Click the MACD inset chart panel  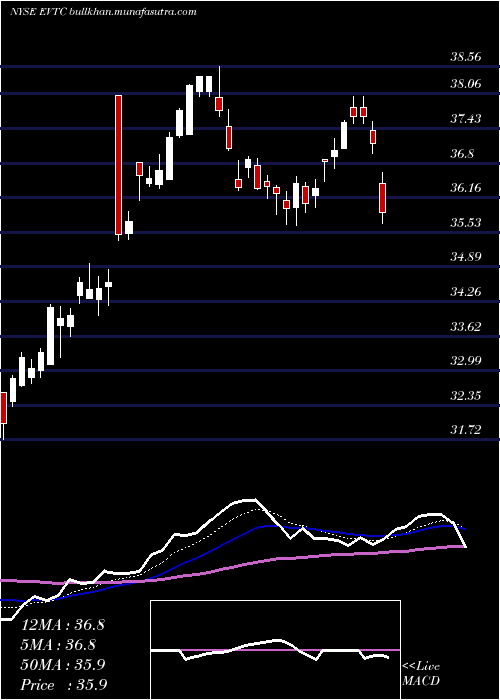[275, 650]
